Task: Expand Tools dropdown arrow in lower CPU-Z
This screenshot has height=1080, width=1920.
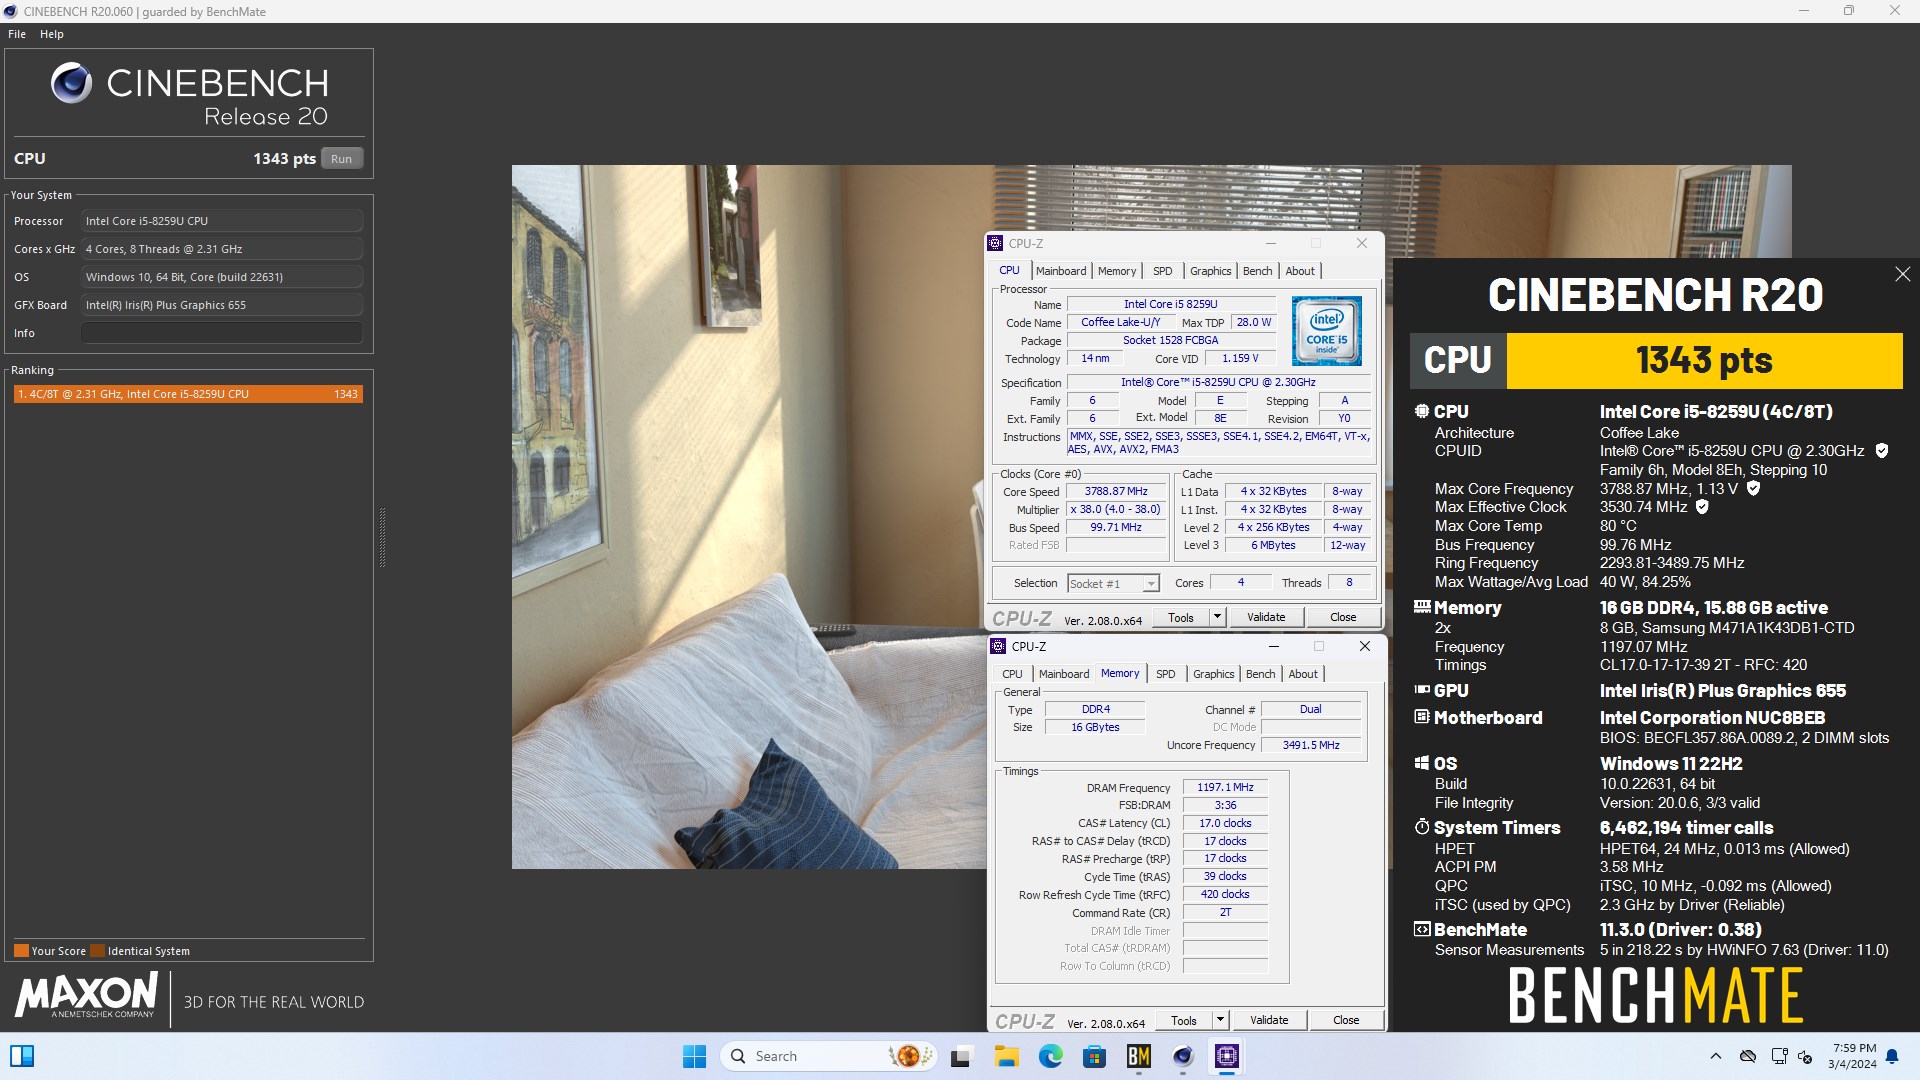Action: point(1220,1021)
